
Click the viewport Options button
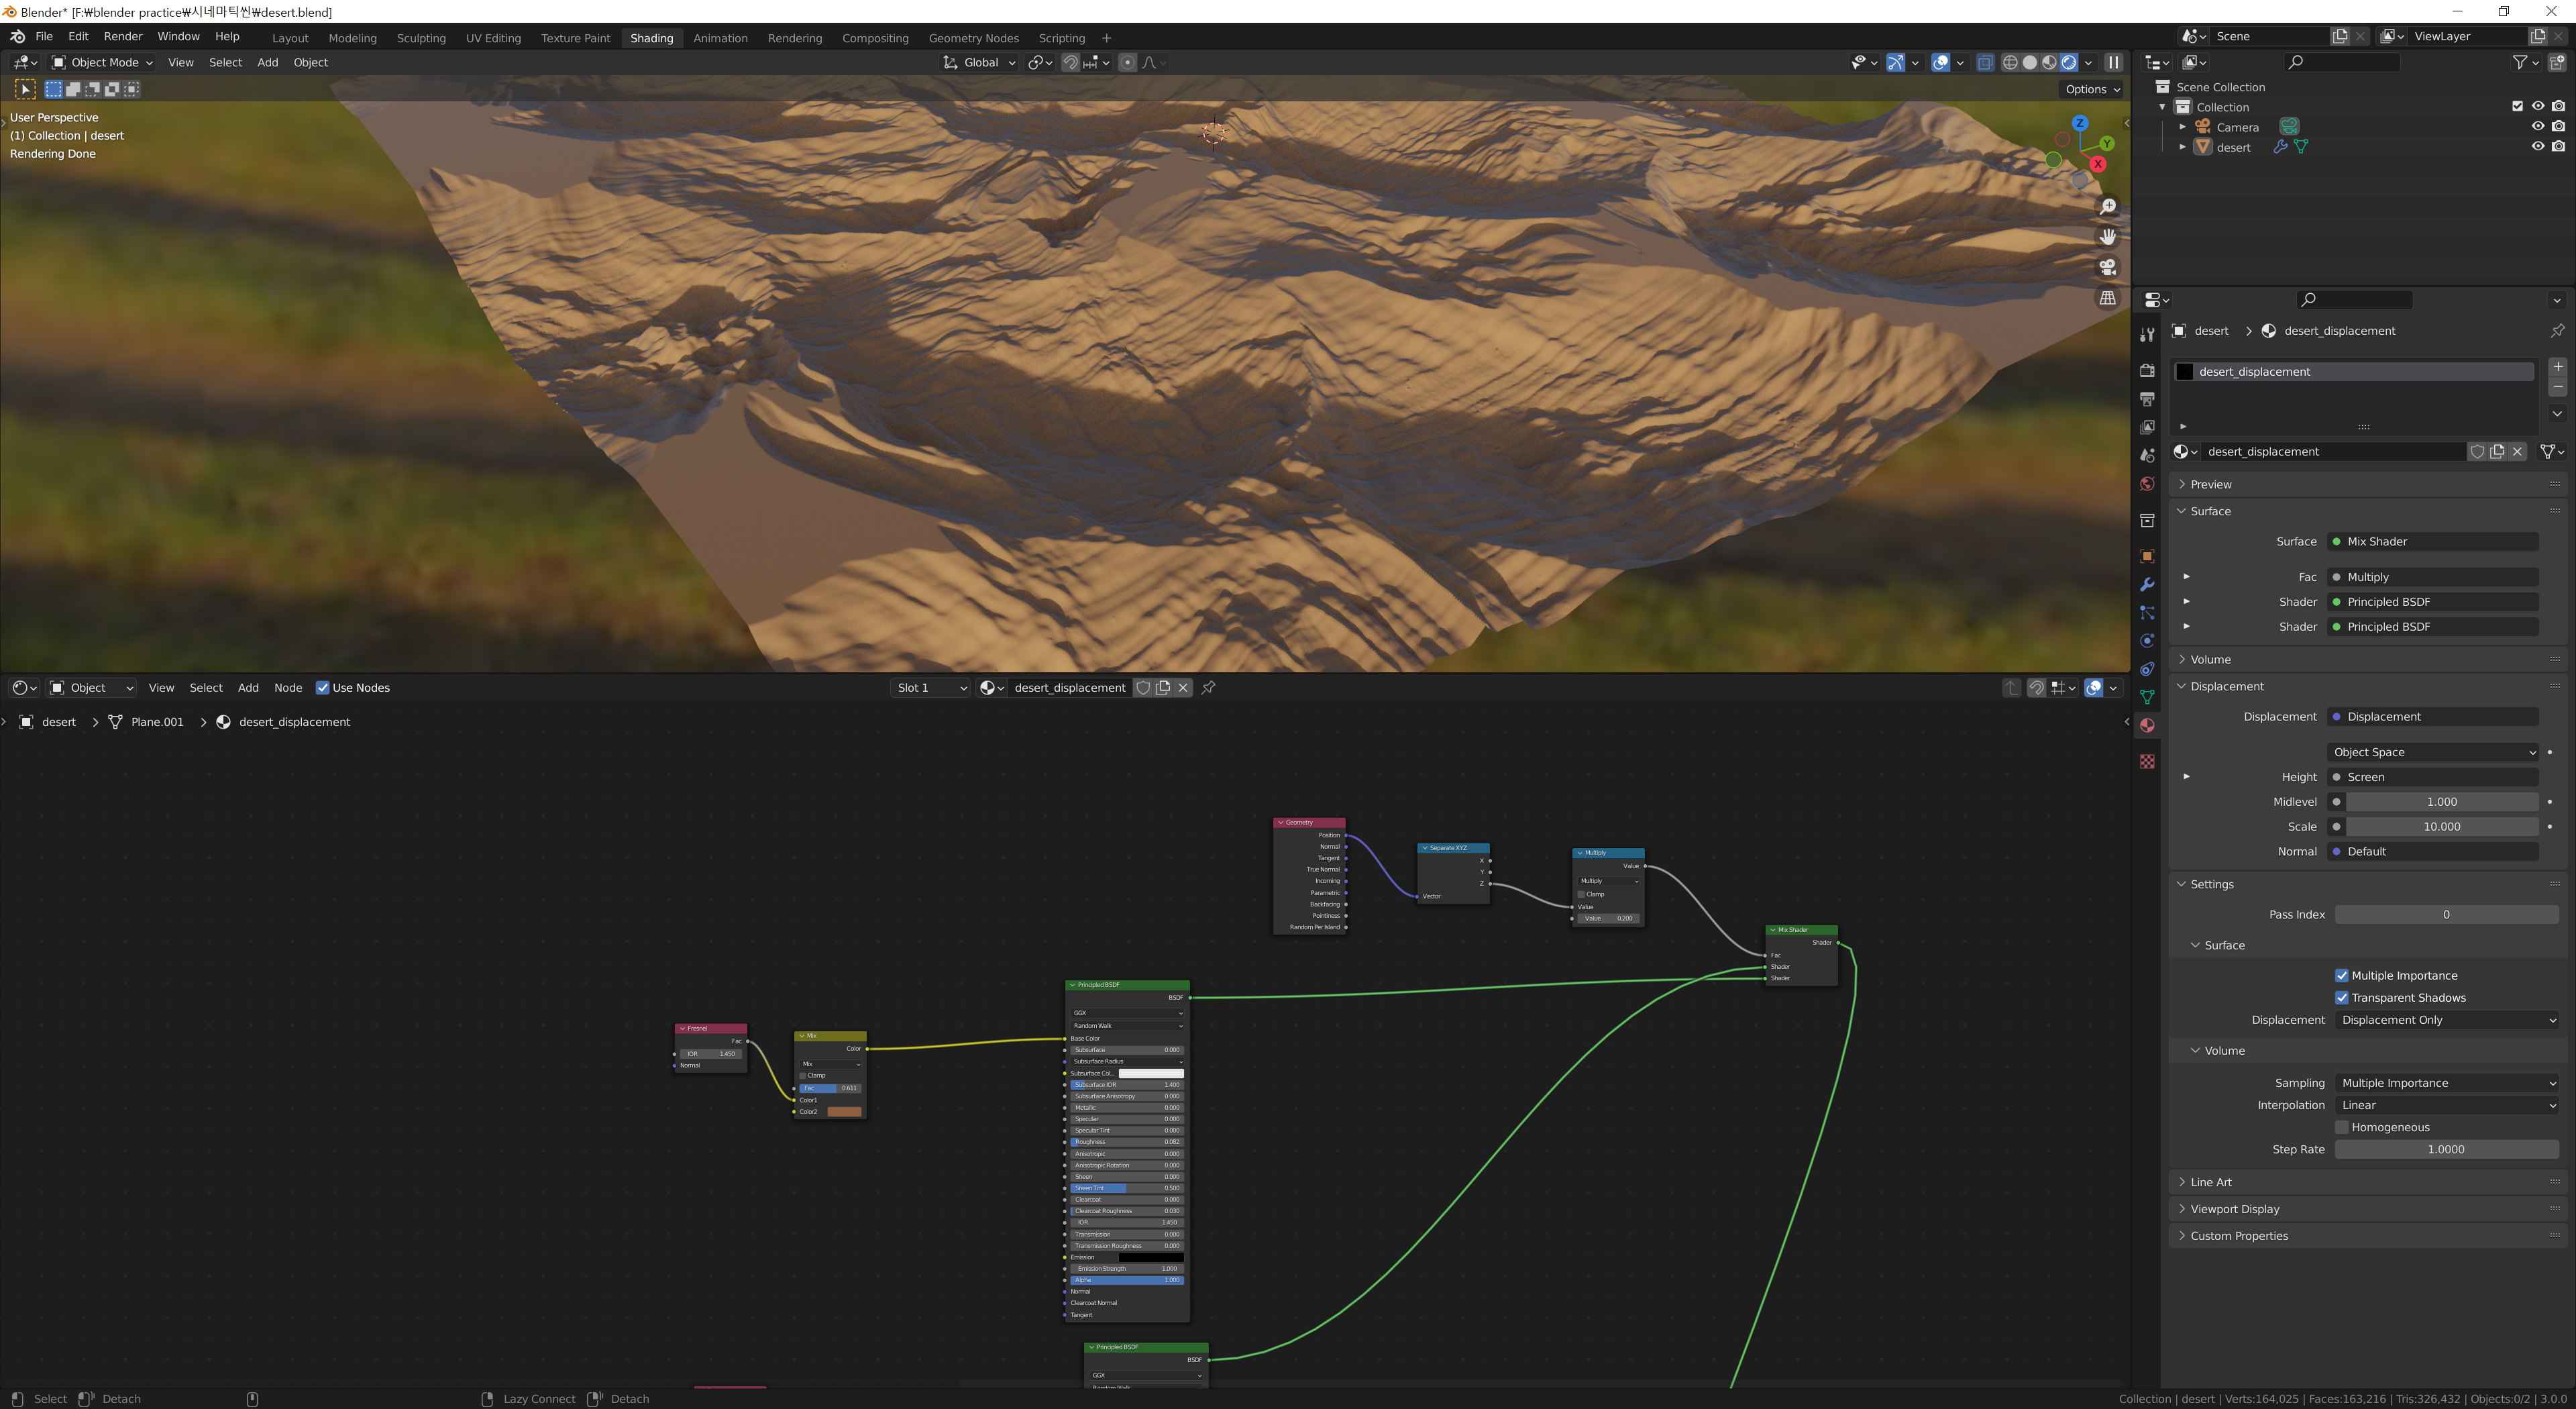pyautogui.click(x=2091, y=89)
